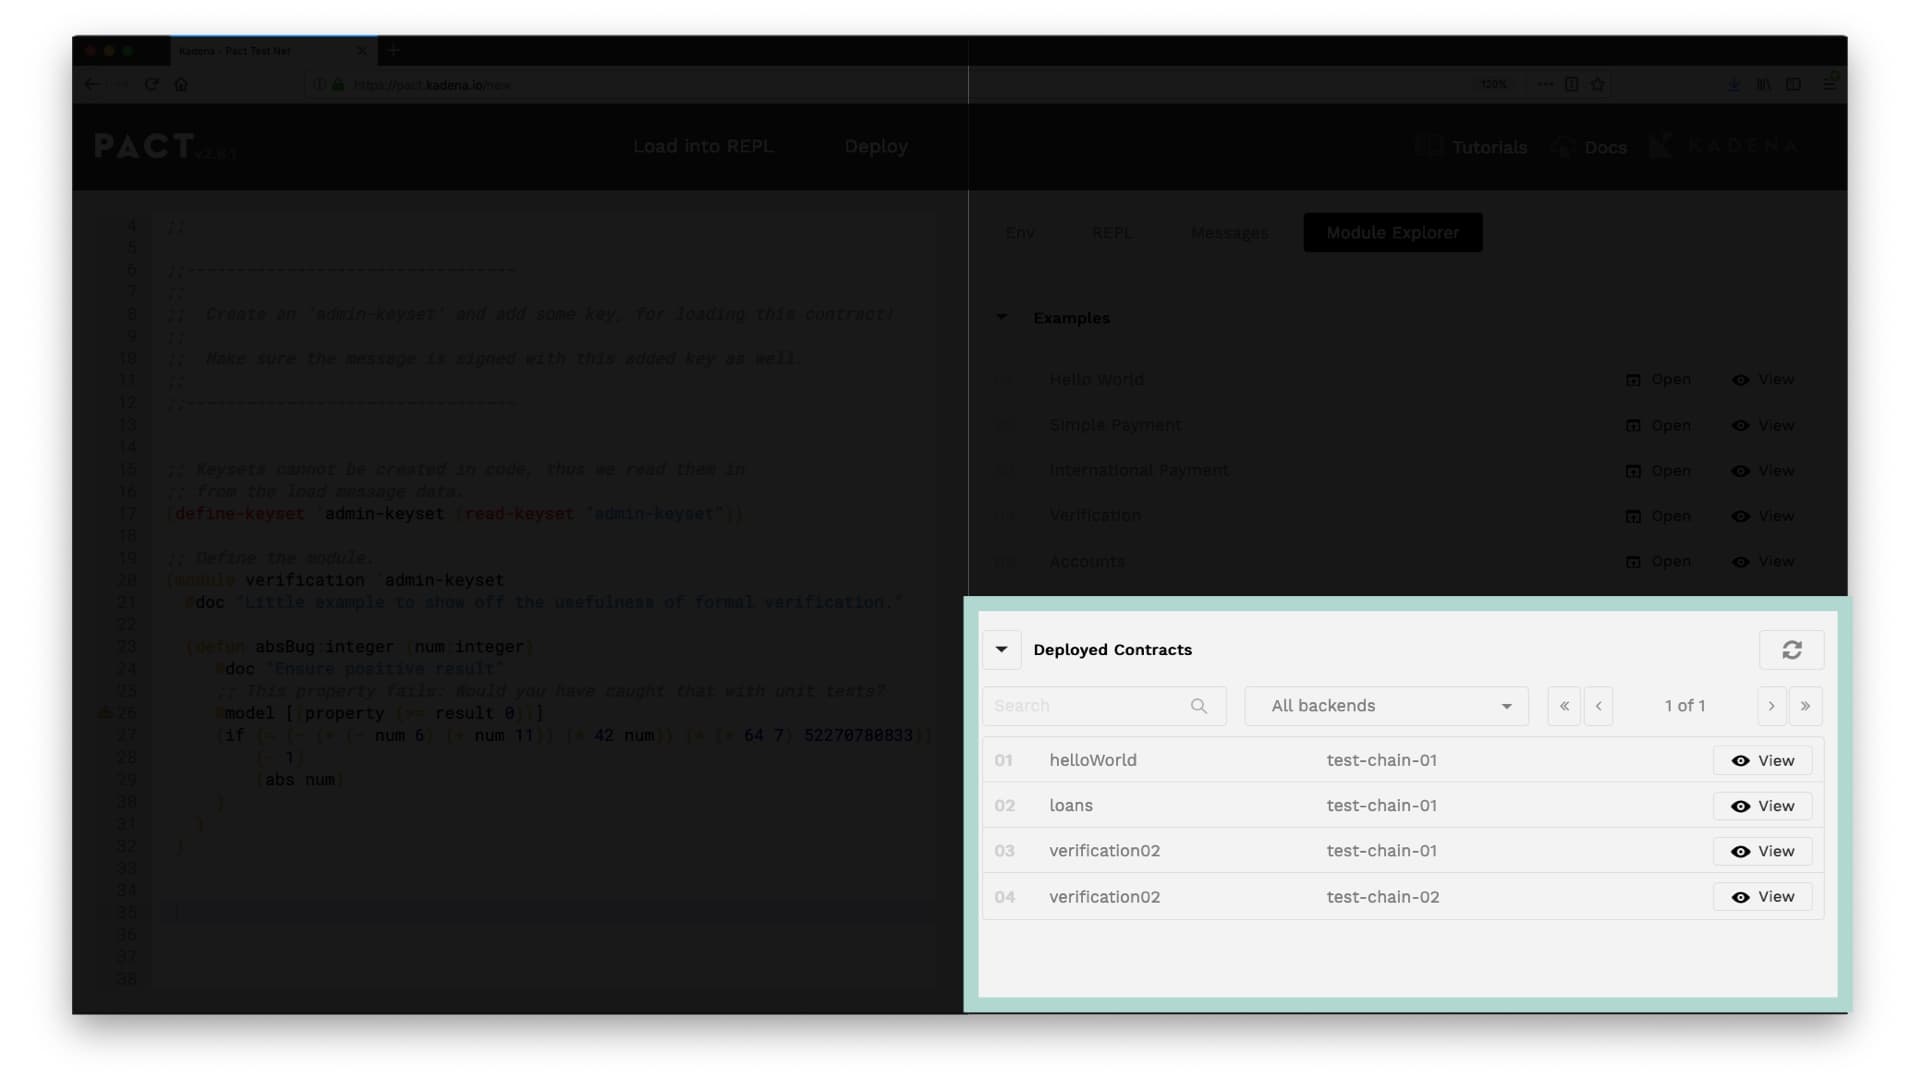Image resolution: width=1920 pixels, height=1080 pixels.
Task: View the Verification example
Action: click(x=1763, y=516)
